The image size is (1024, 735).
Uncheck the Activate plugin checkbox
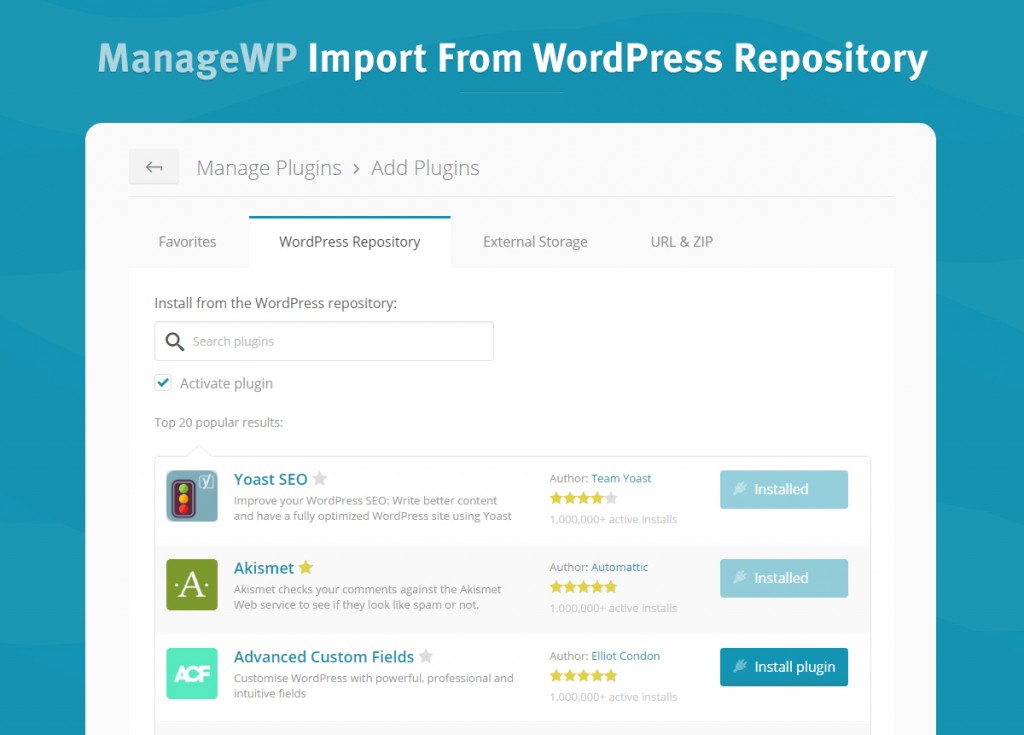pos(163,383)
